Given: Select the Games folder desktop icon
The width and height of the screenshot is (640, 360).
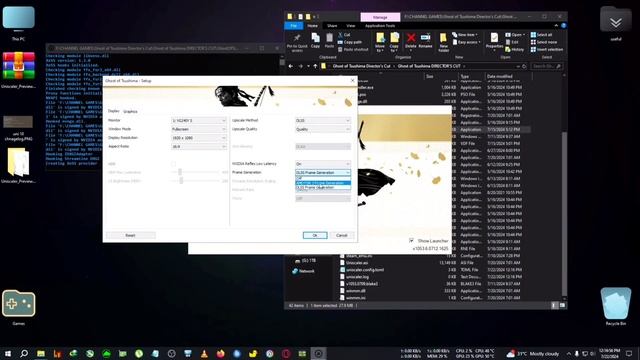Looking at the screenshot, I should click(x=18, y=307).
